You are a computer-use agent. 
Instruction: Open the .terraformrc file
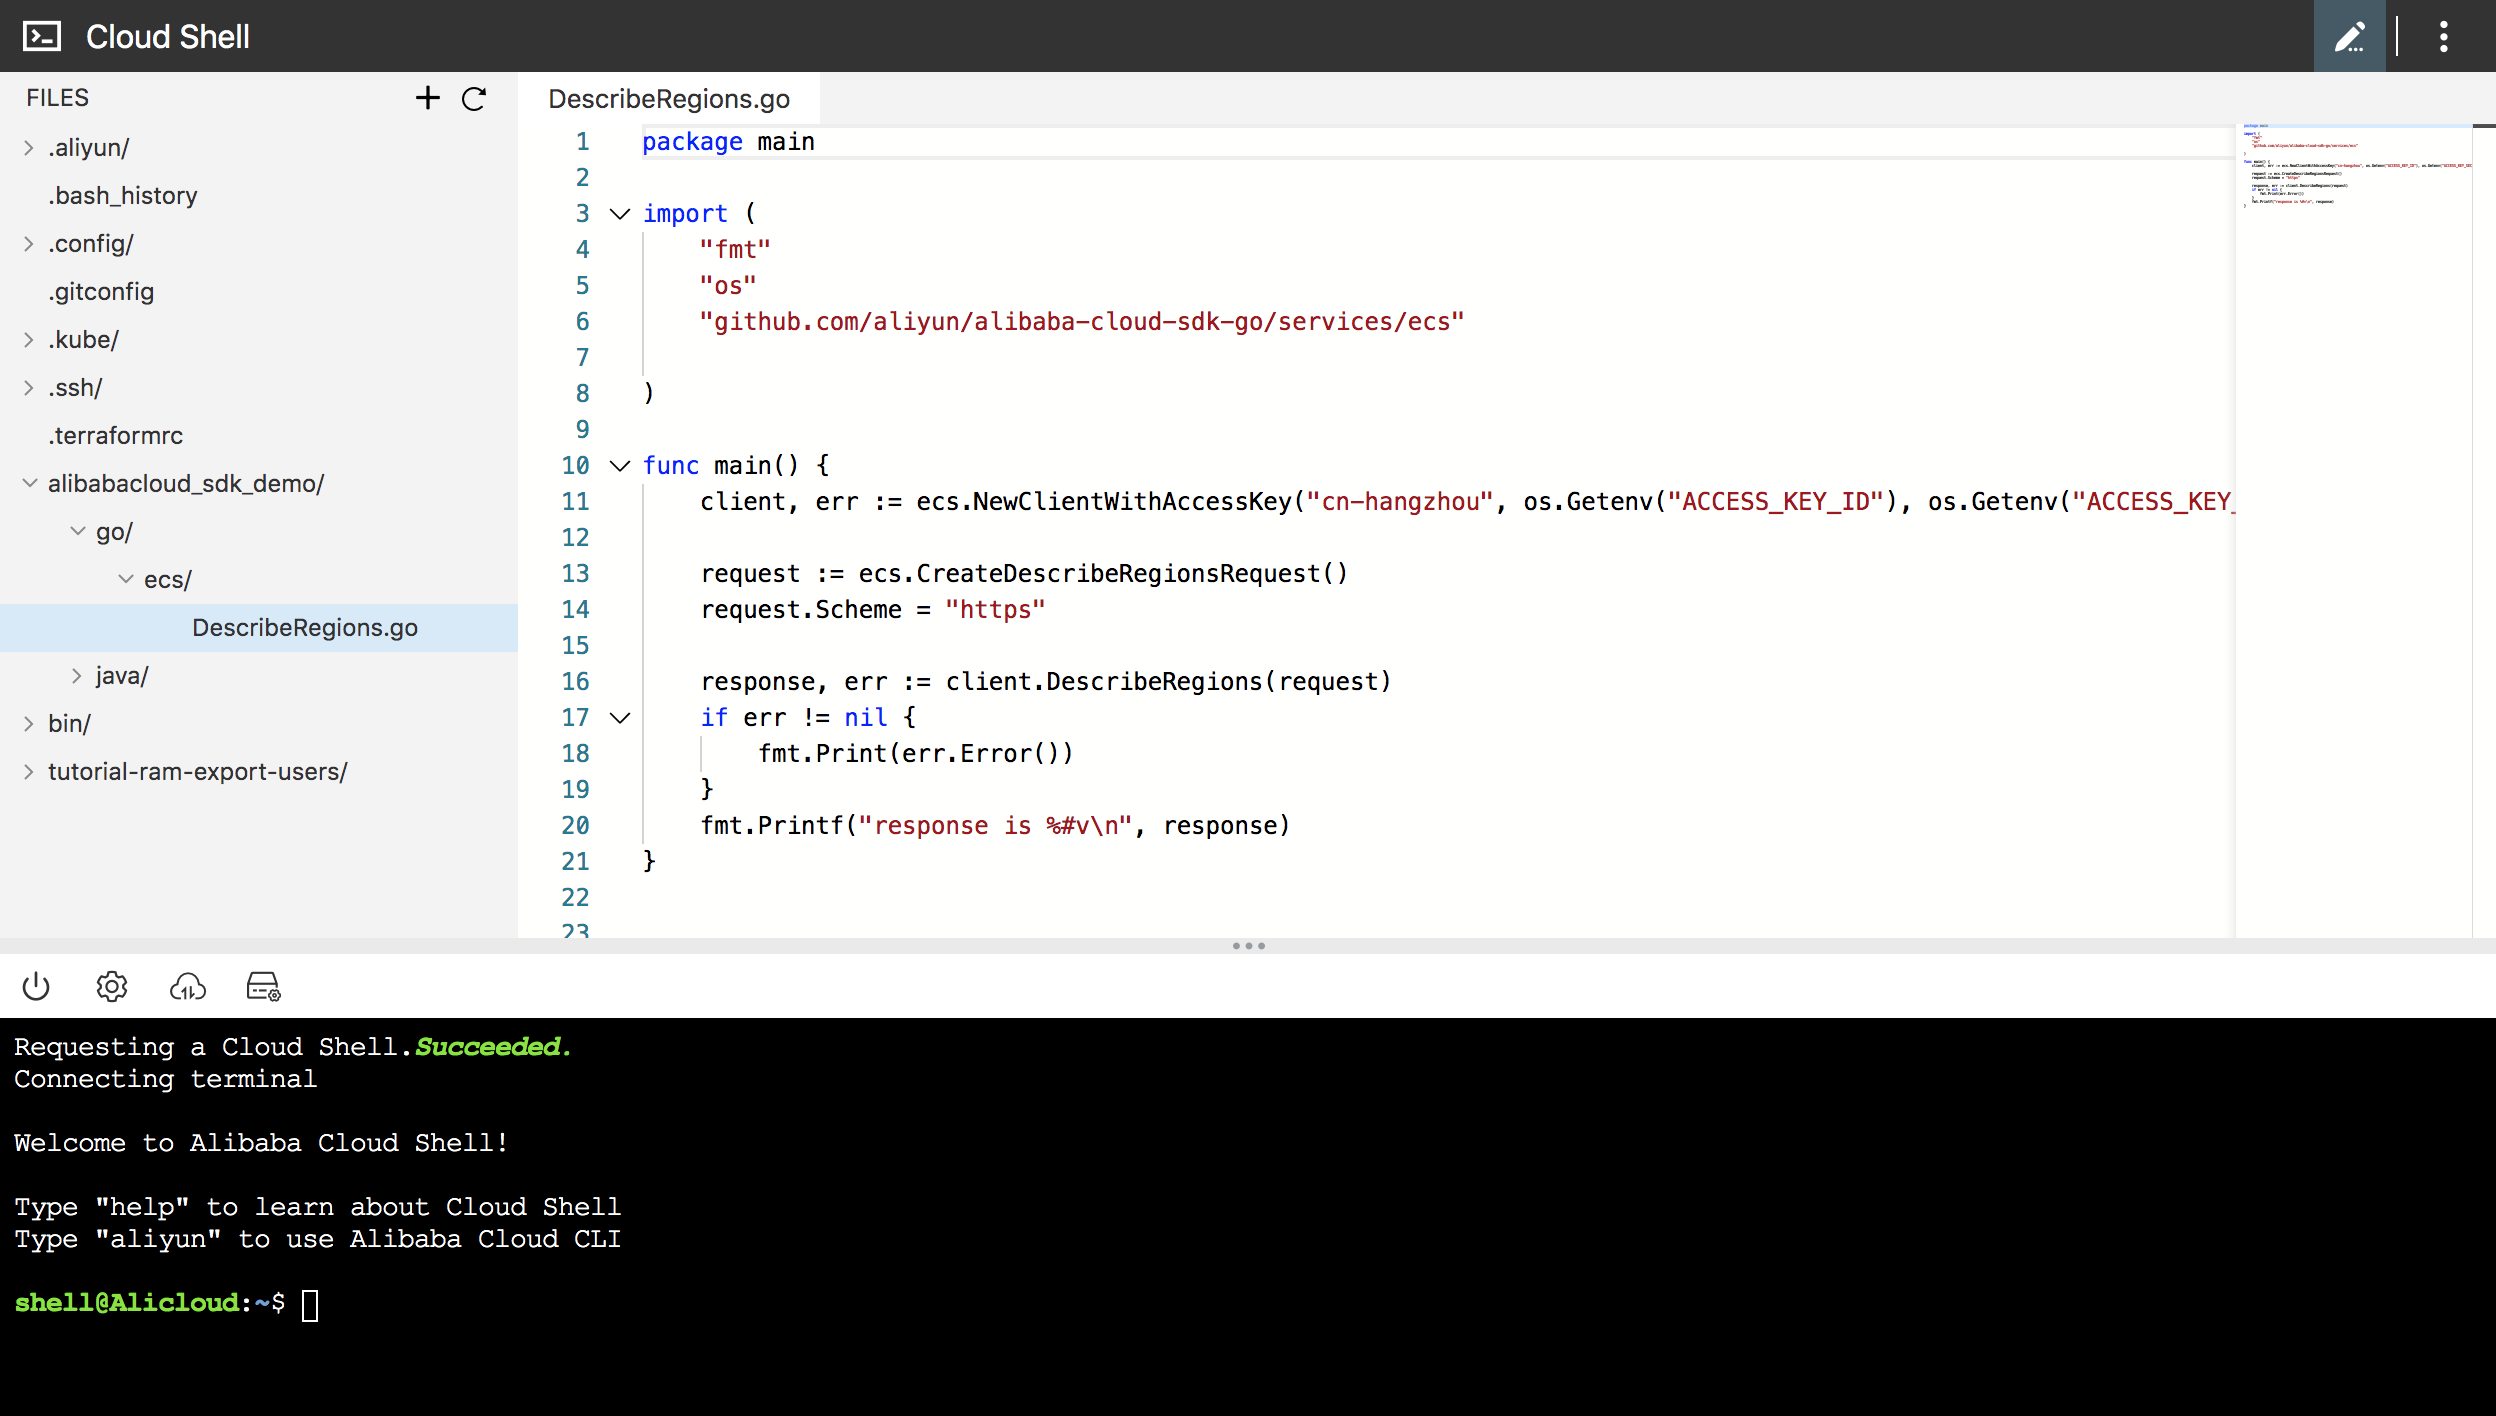coord(115,436)
